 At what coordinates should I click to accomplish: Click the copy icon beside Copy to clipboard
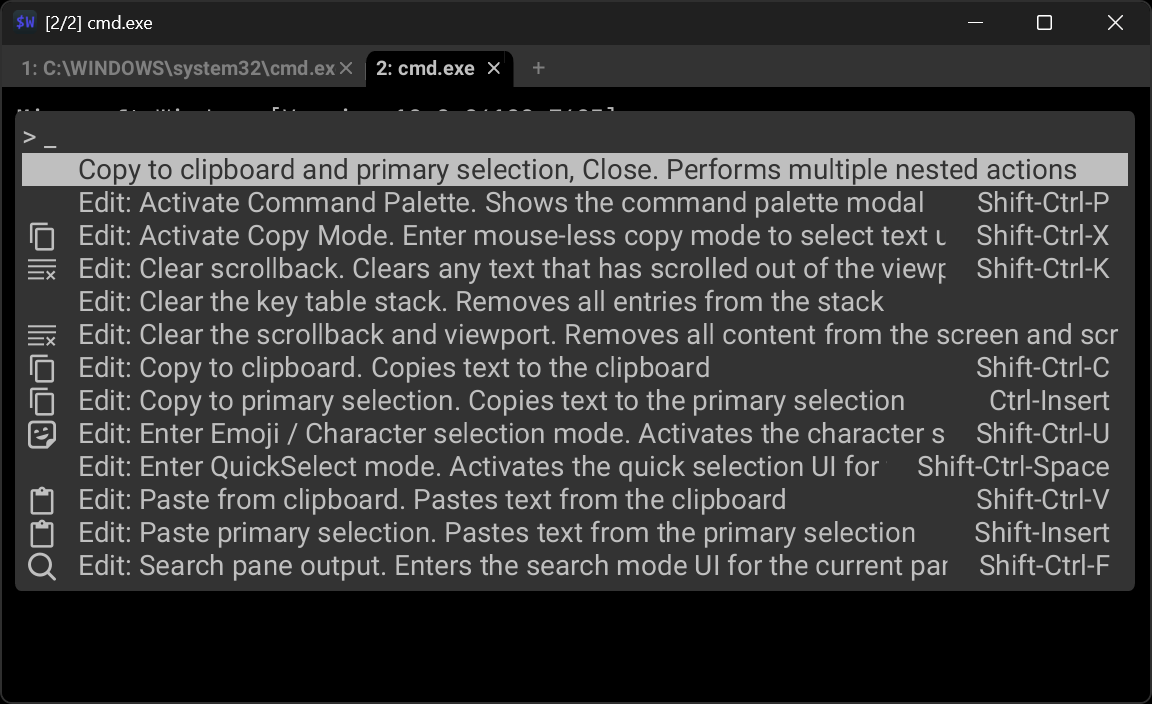pos(41,369)
